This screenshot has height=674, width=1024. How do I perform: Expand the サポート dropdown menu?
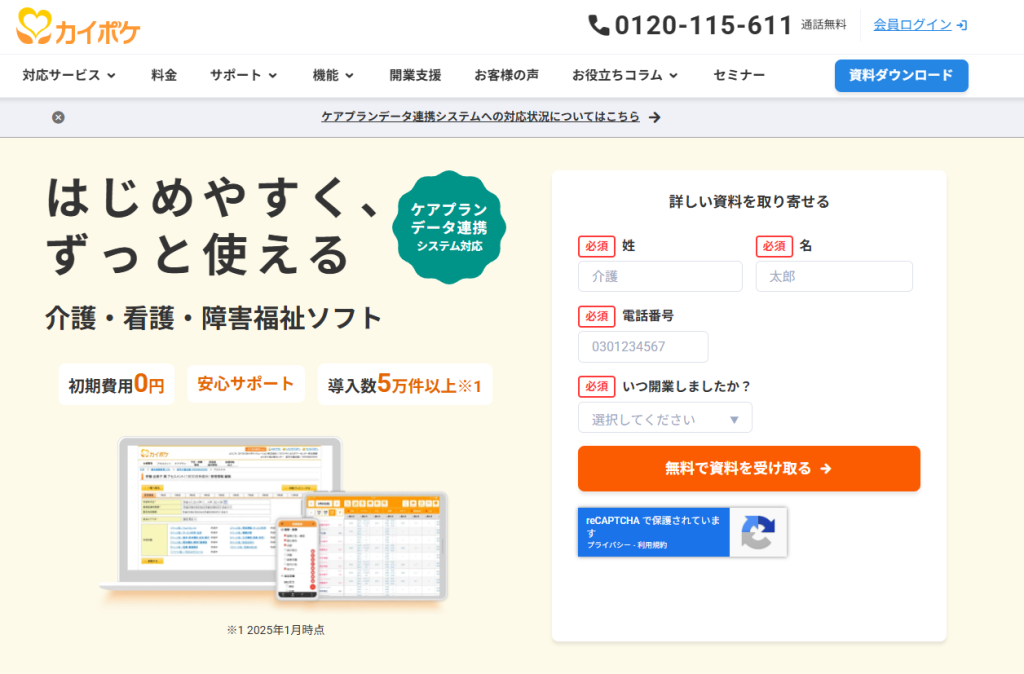pyautogui.click(x=243, y=75)
